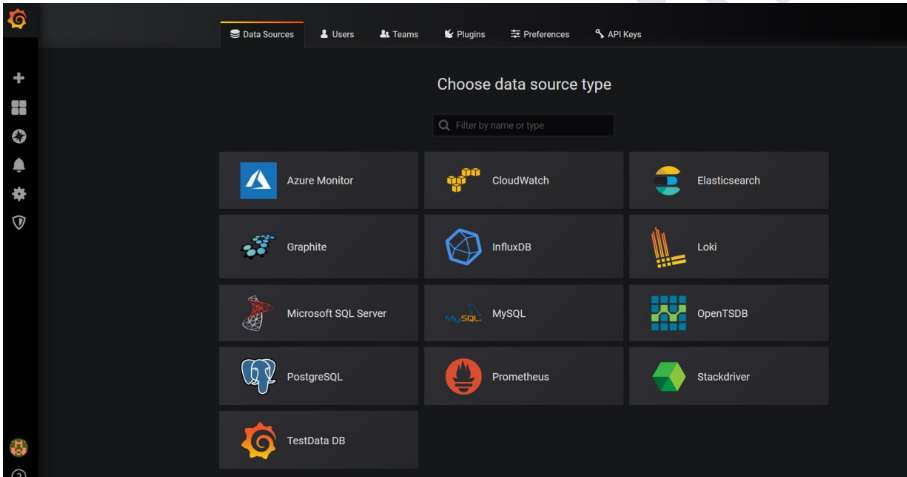Select the OpenTSDB label
This screenshot has width=907, height=477.
(722, 313)
